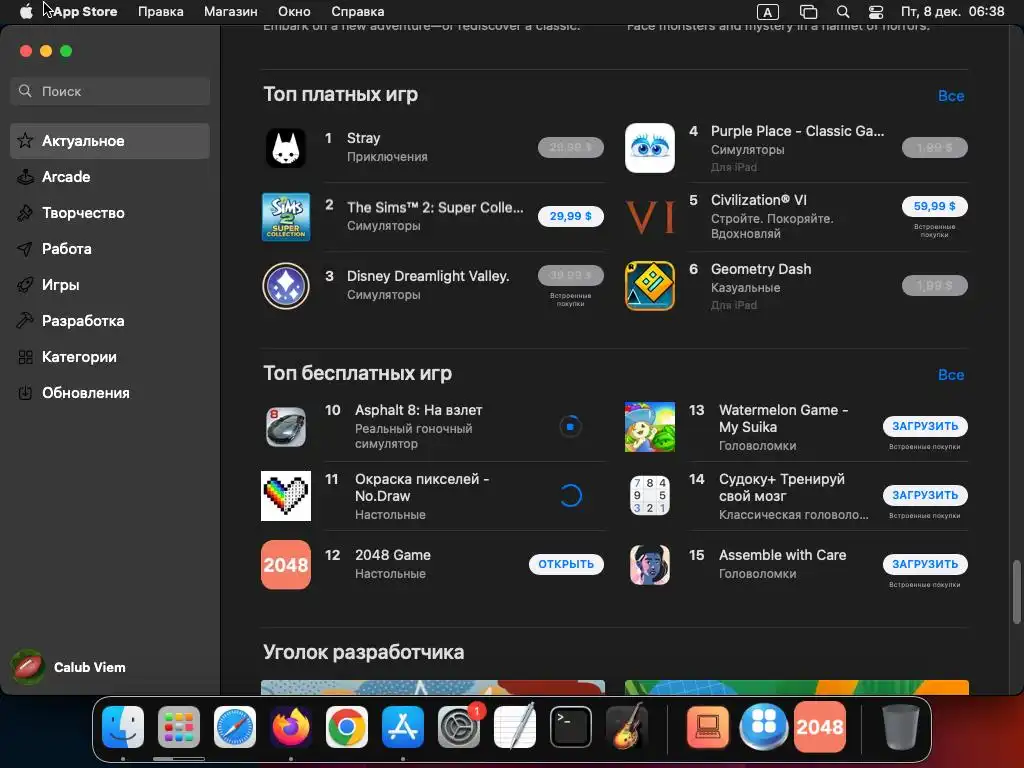The width and height of the screenshot is (1024, 768).
Task: Open Разработка section in sidebar
Action: [110, 321]
